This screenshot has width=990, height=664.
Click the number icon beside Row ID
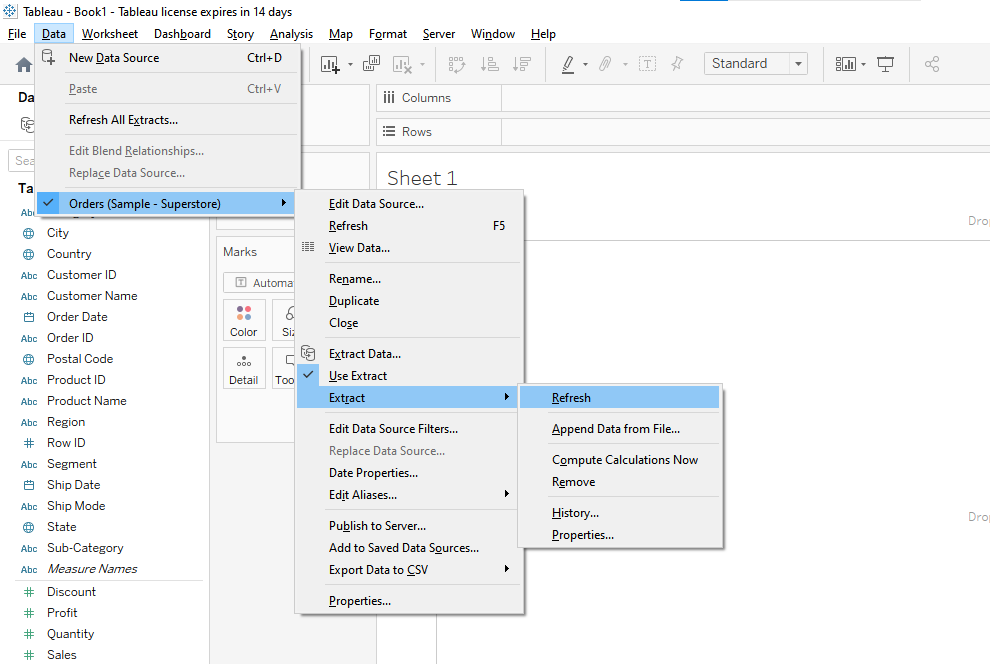[28, 443]
